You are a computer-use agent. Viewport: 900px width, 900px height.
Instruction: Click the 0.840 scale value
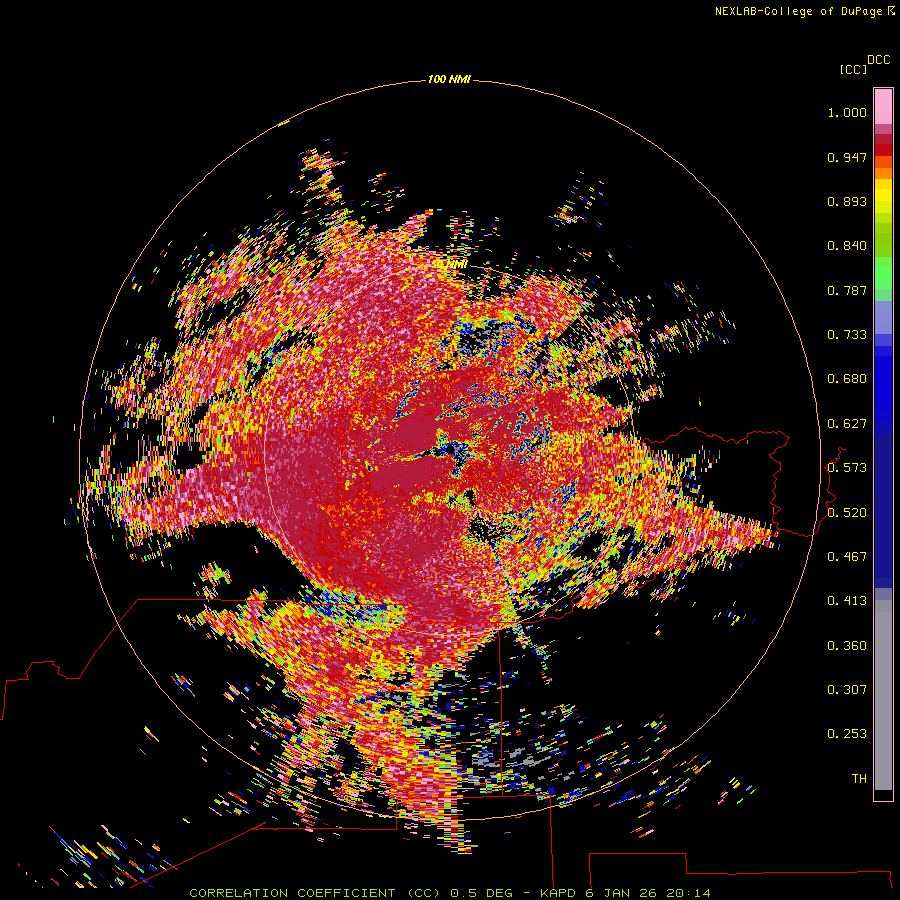847,246
